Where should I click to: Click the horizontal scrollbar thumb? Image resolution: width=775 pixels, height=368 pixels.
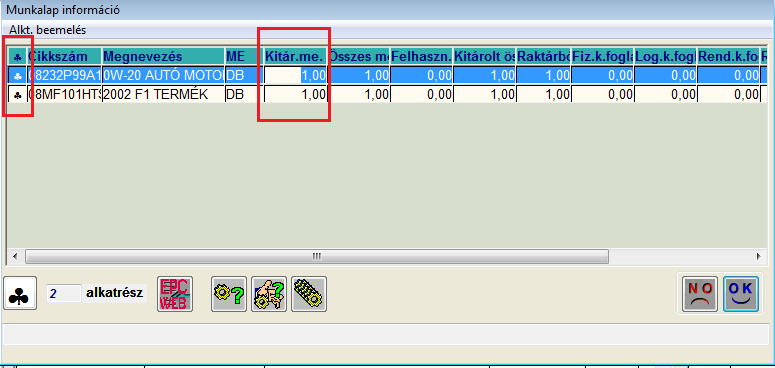(316, 256)
